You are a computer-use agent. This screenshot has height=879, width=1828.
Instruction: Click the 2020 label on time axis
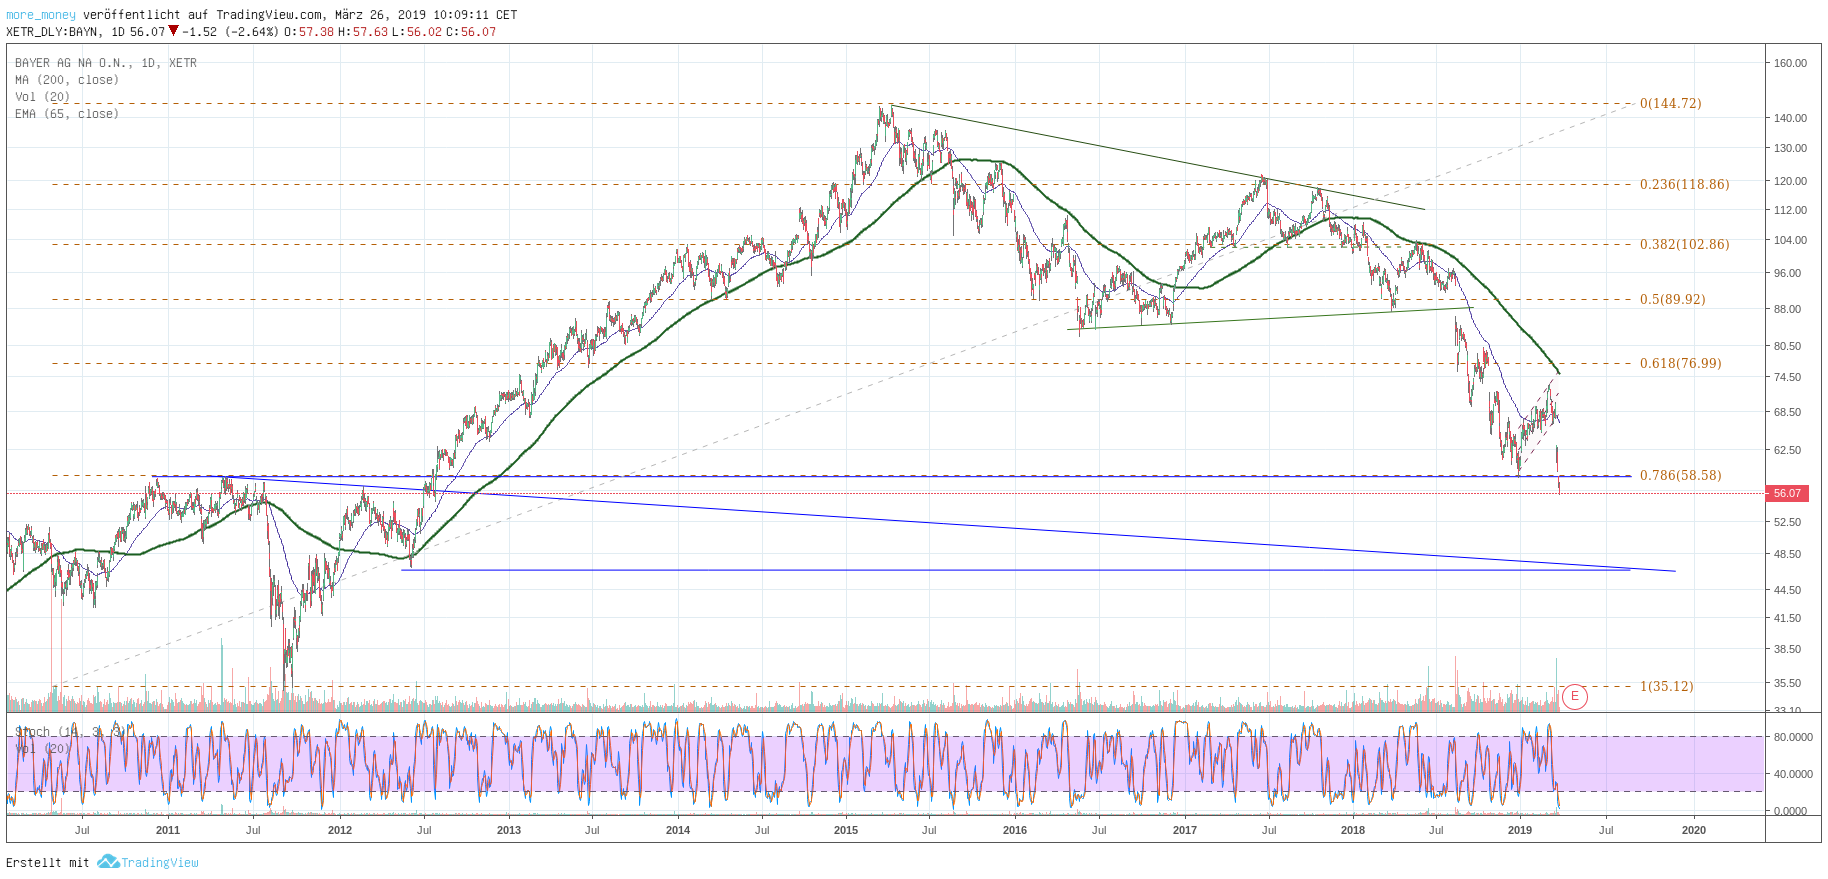pyautogui.click(x=1694, y=830)
